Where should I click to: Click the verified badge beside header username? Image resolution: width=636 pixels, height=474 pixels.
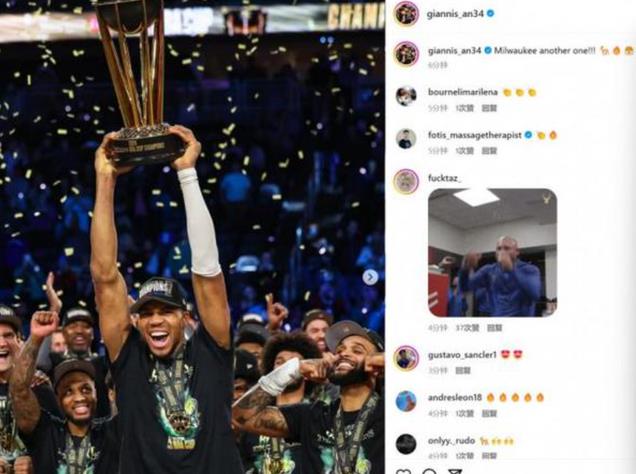click(490, 13)
